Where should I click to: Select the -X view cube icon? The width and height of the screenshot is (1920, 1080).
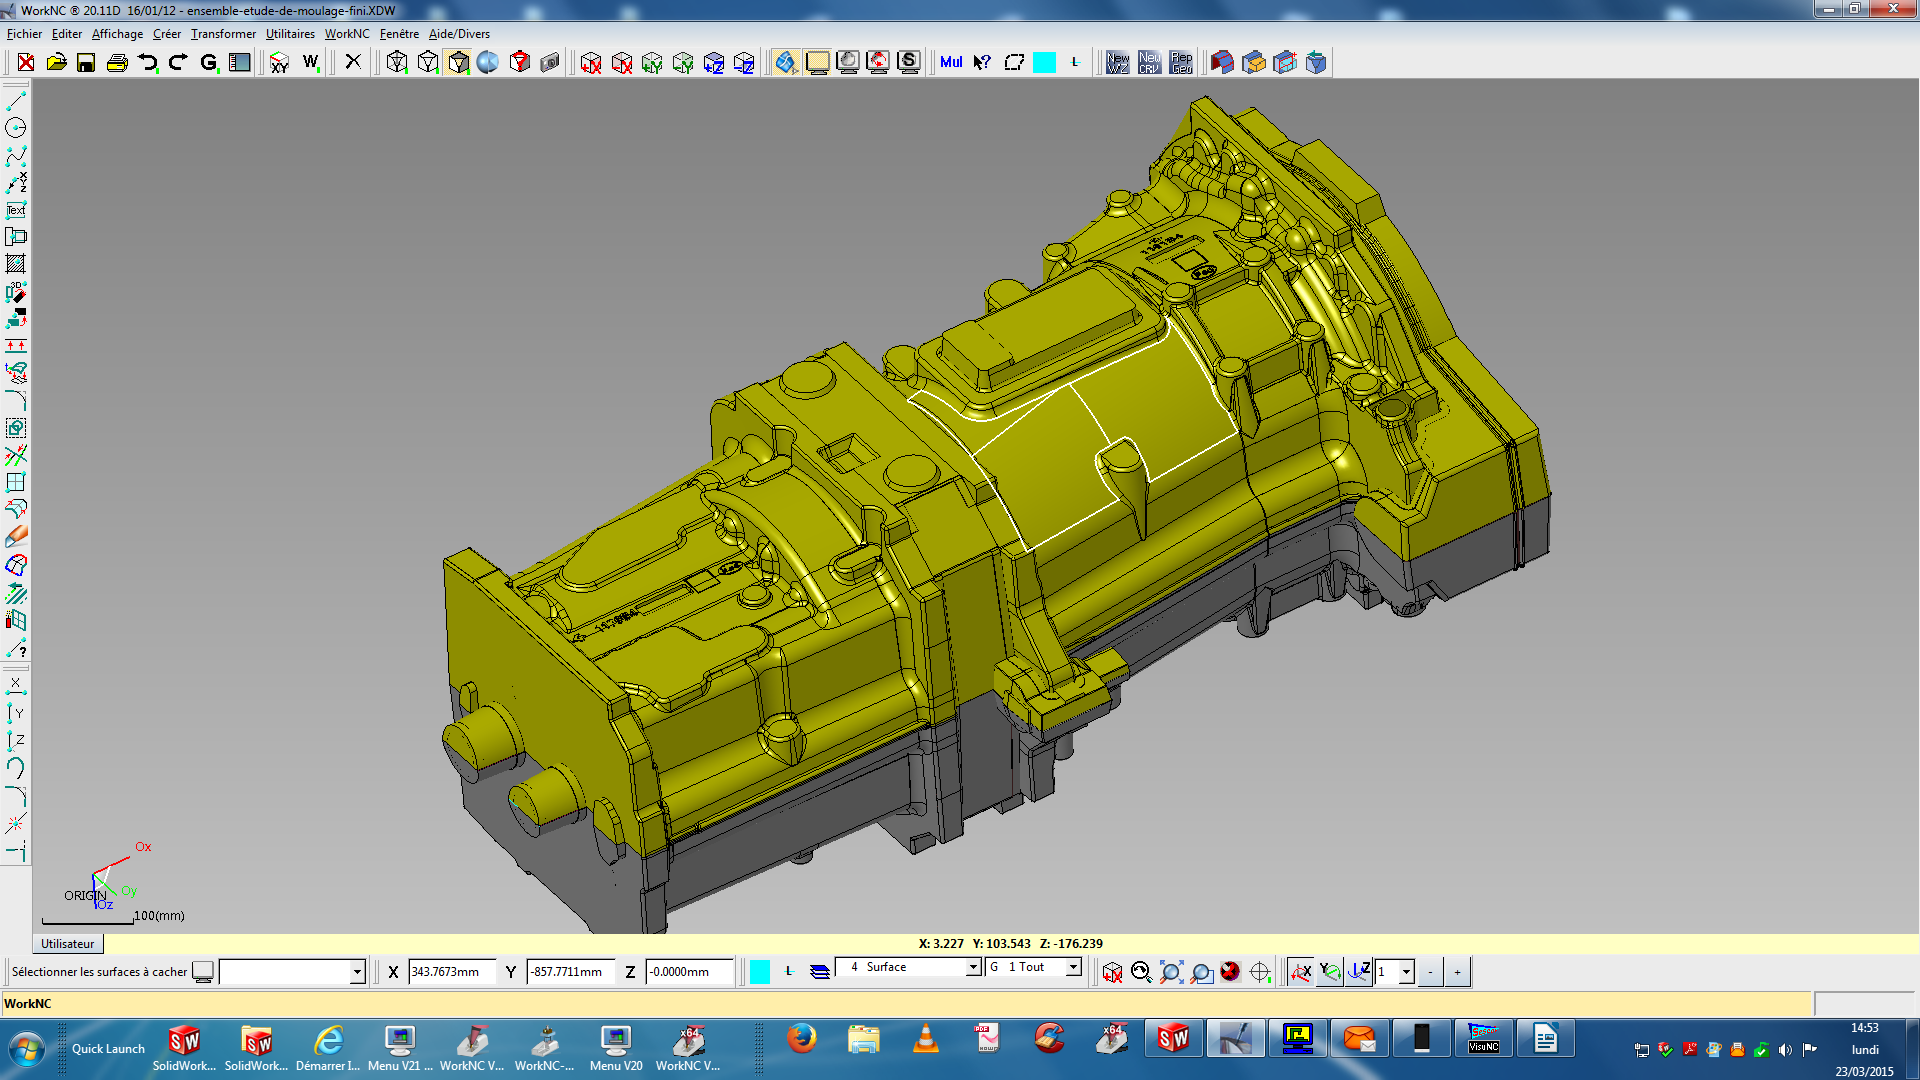coord(622,62)
